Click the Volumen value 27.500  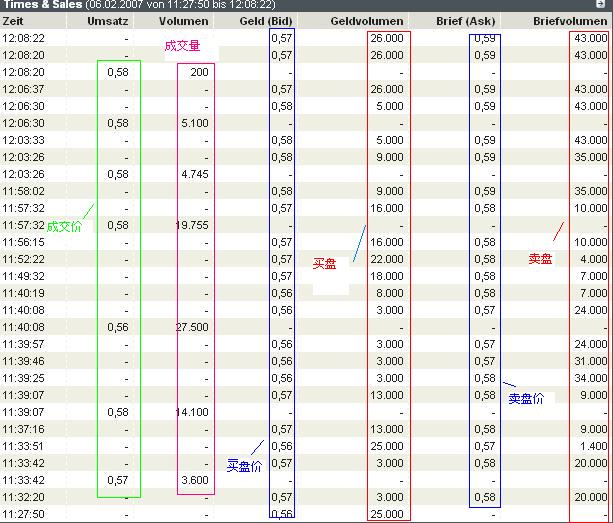(192, 327)
